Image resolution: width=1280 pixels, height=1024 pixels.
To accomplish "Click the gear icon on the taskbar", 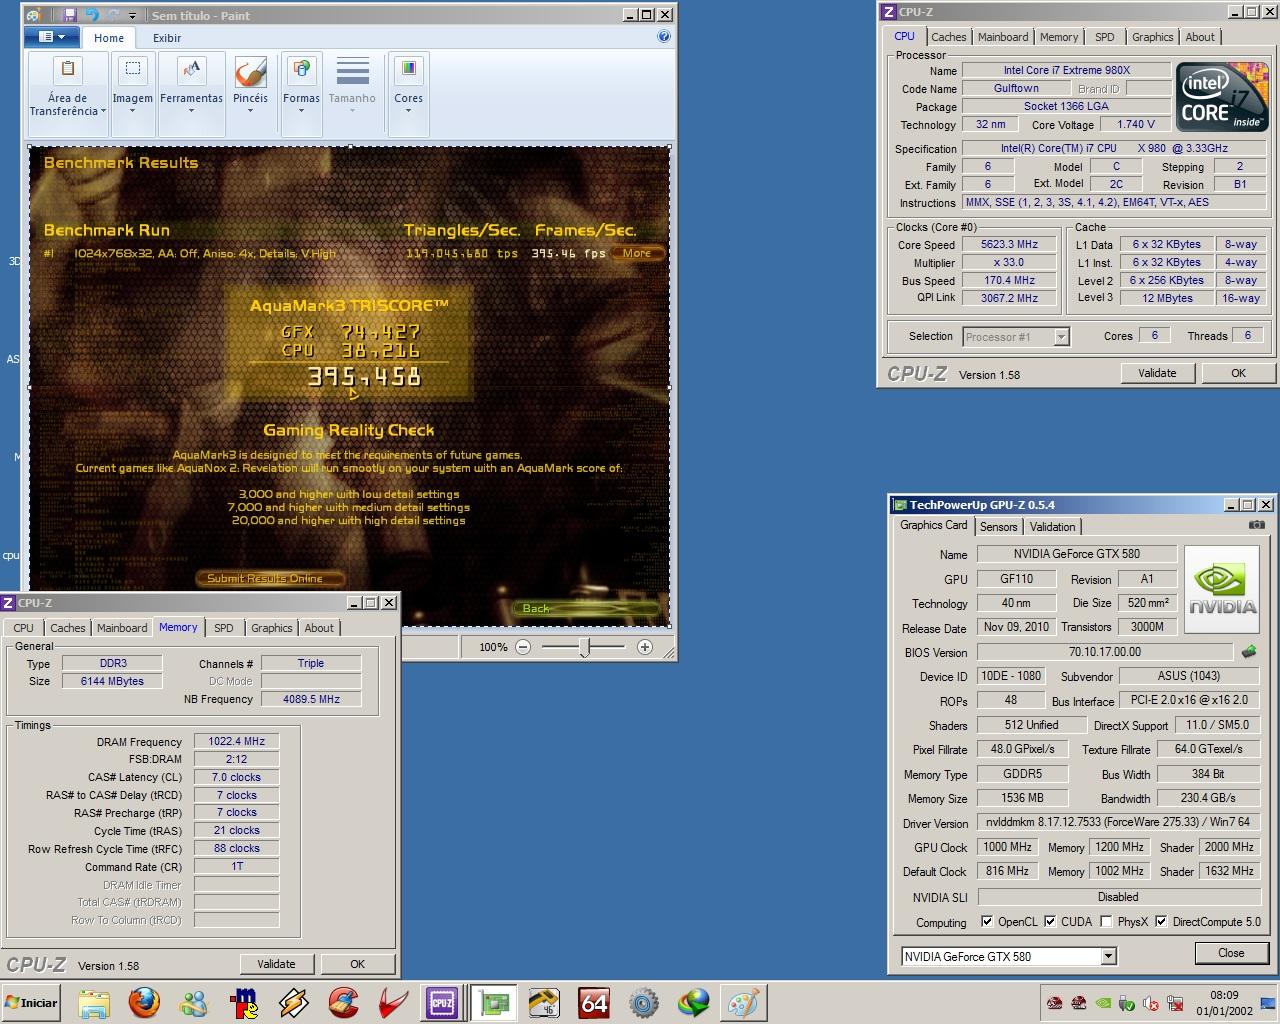I will (x=644, y=1002).
